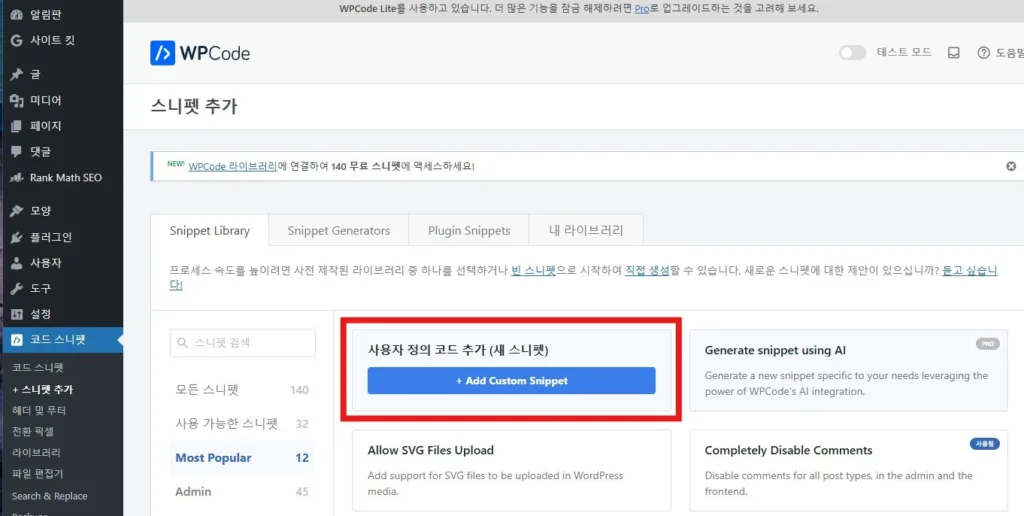The width and height of the screenshot is (1024, 516).
Task: Click the PRO badge on AI card
Action: 987,344
